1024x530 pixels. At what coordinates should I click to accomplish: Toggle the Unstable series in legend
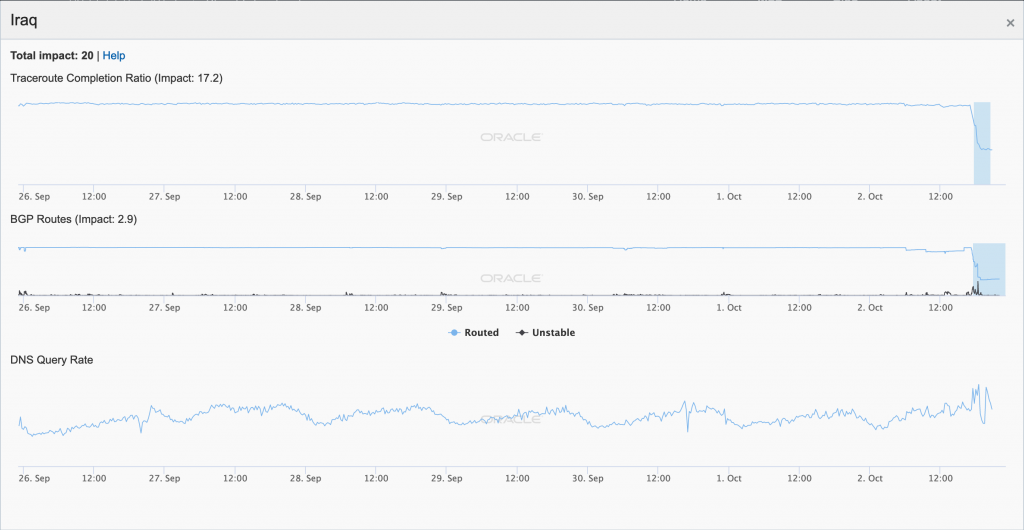tap(546, 333)
